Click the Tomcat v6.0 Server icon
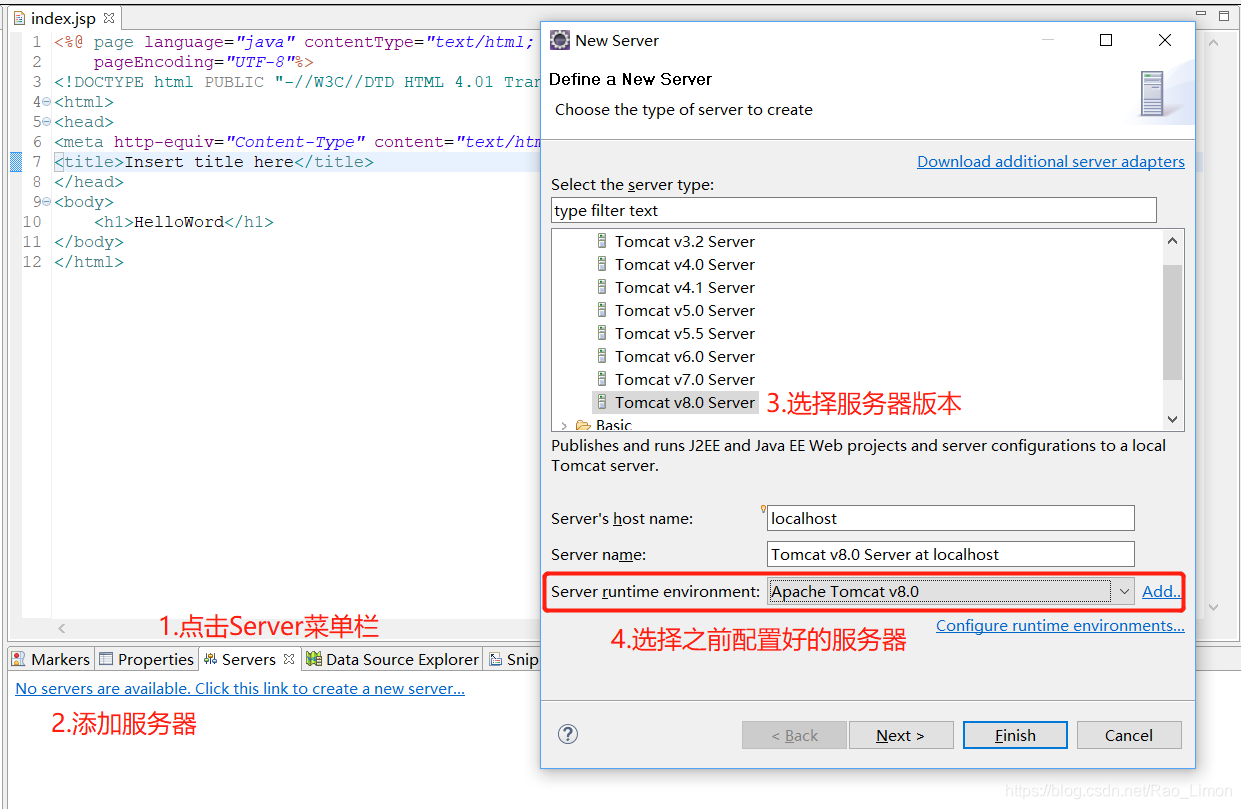 pyautogui.click(x=602, y=356)
